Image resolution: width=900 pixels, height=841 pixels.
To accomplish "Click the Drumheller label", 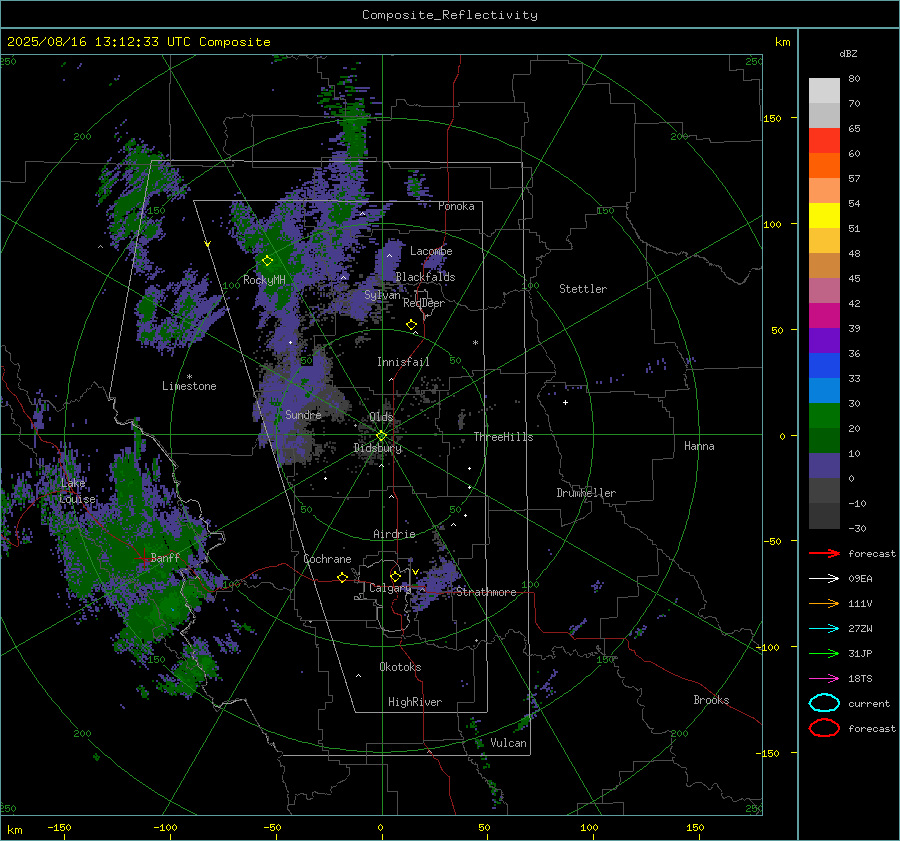I will point(586,493).
